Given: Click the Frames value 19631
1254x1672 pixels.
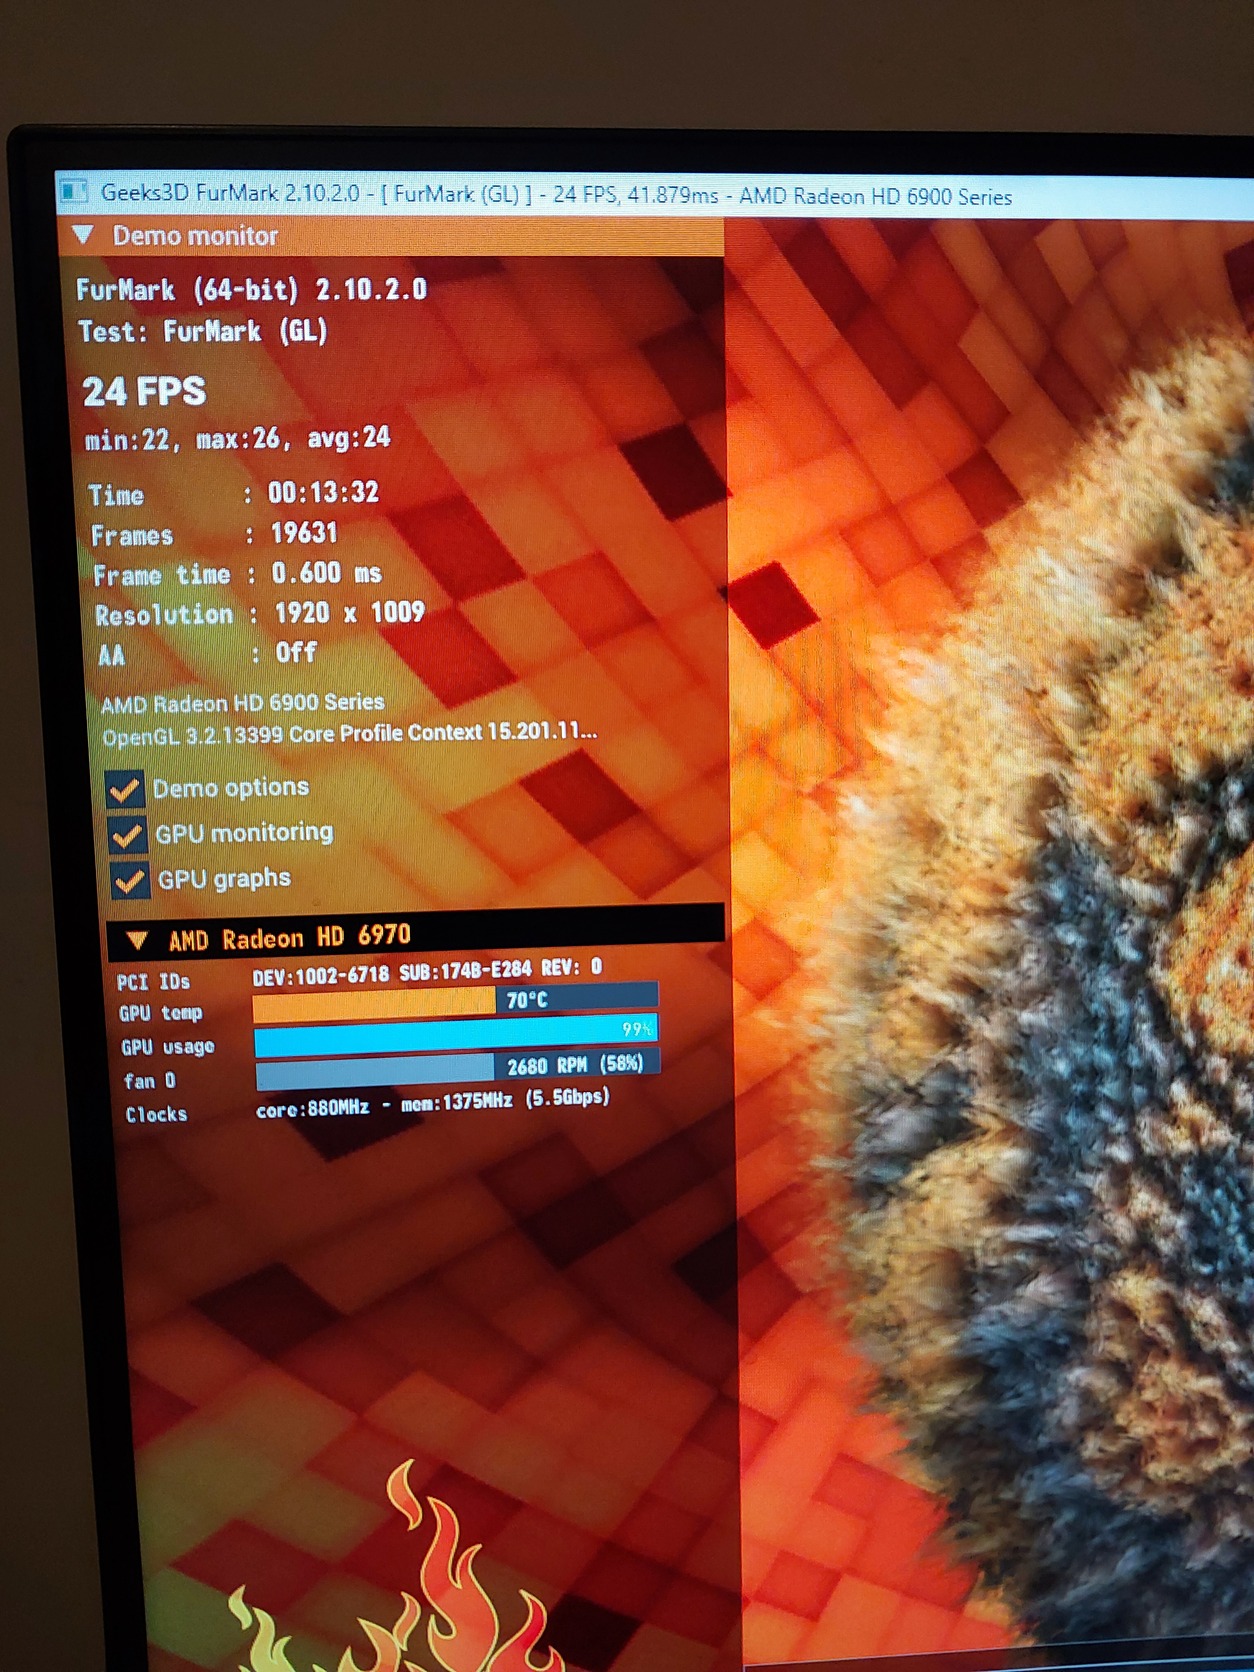Looking at the screenshot, I should point(304,533).
